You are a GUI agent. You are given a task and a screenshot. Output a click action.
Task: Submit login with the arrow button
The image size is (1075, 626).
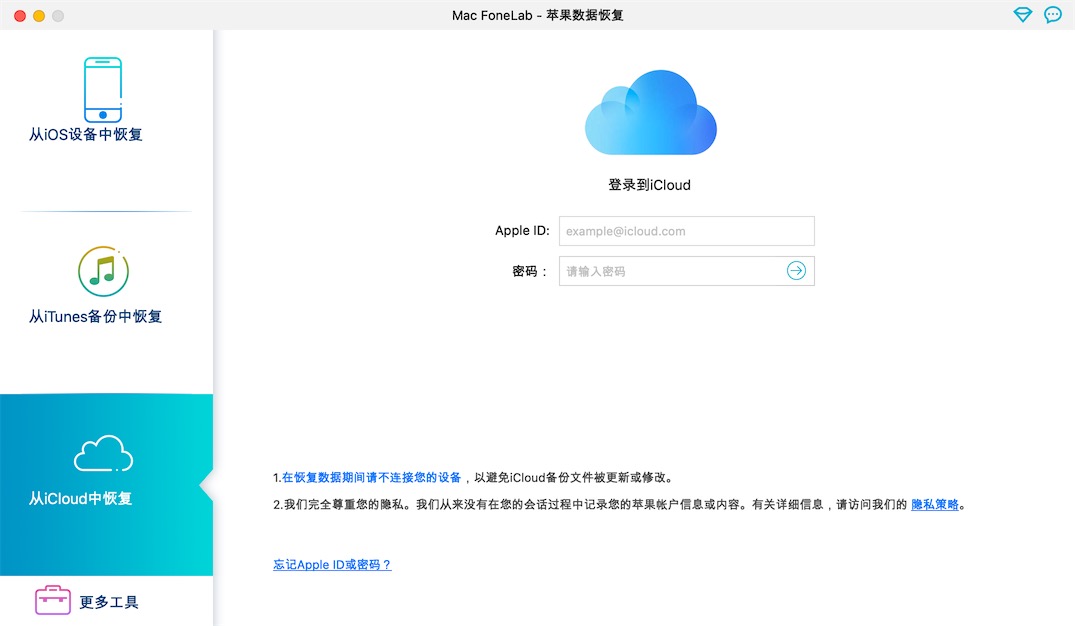coord(796,271)
